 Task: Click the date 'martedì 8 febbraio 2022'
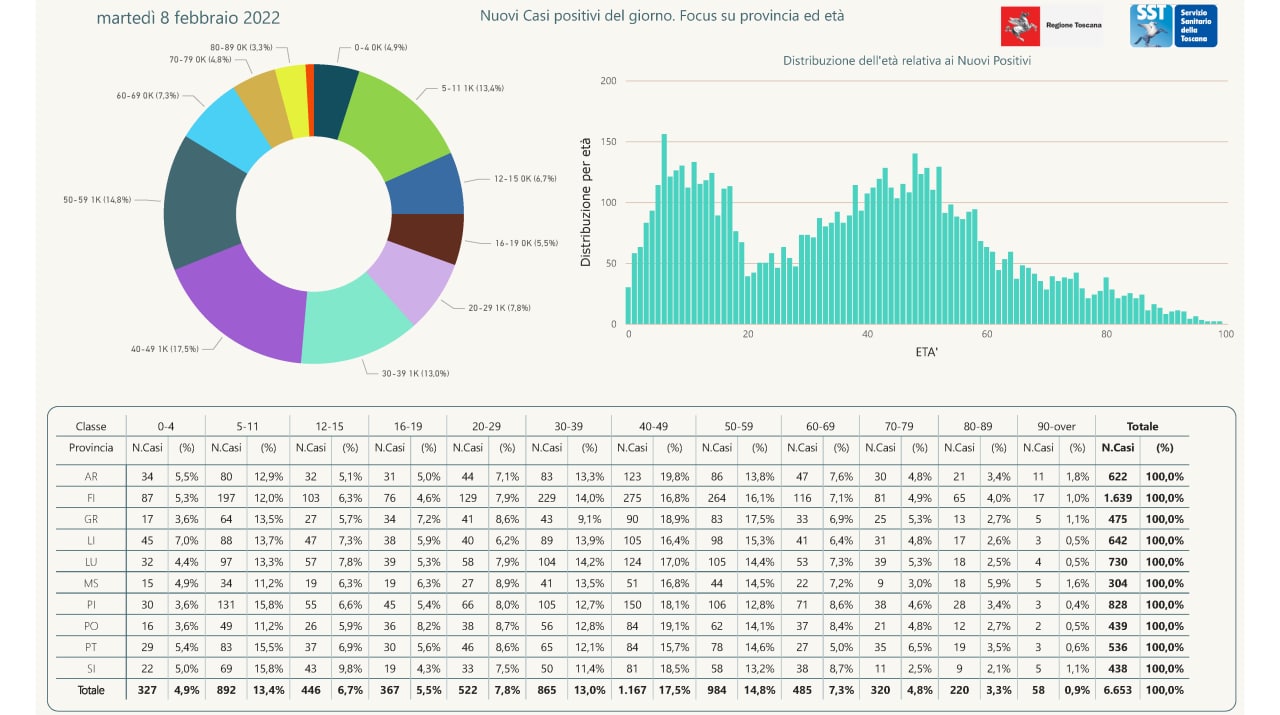coord(188,18)
